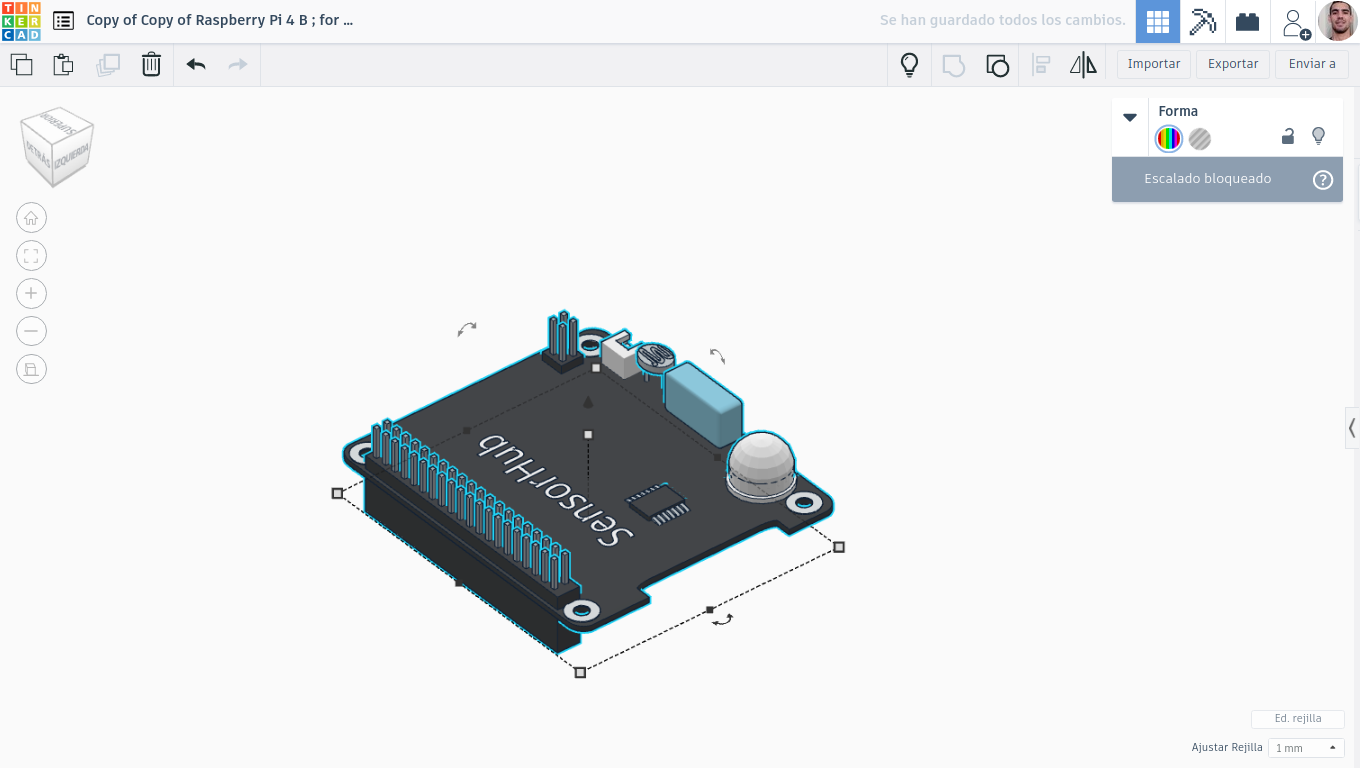Click the Forma panel title

point(1178,111)
